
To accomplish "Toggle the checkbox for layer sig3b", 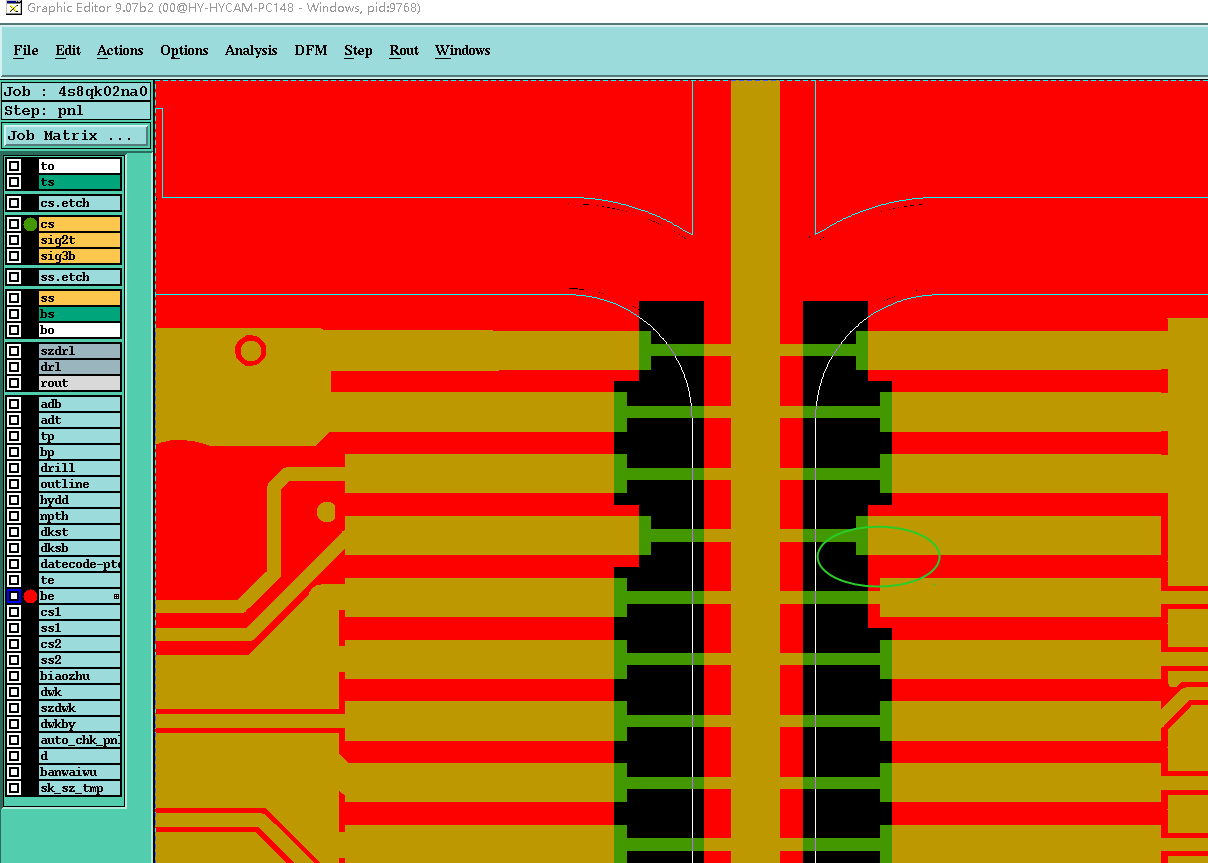I will point(14,256).
